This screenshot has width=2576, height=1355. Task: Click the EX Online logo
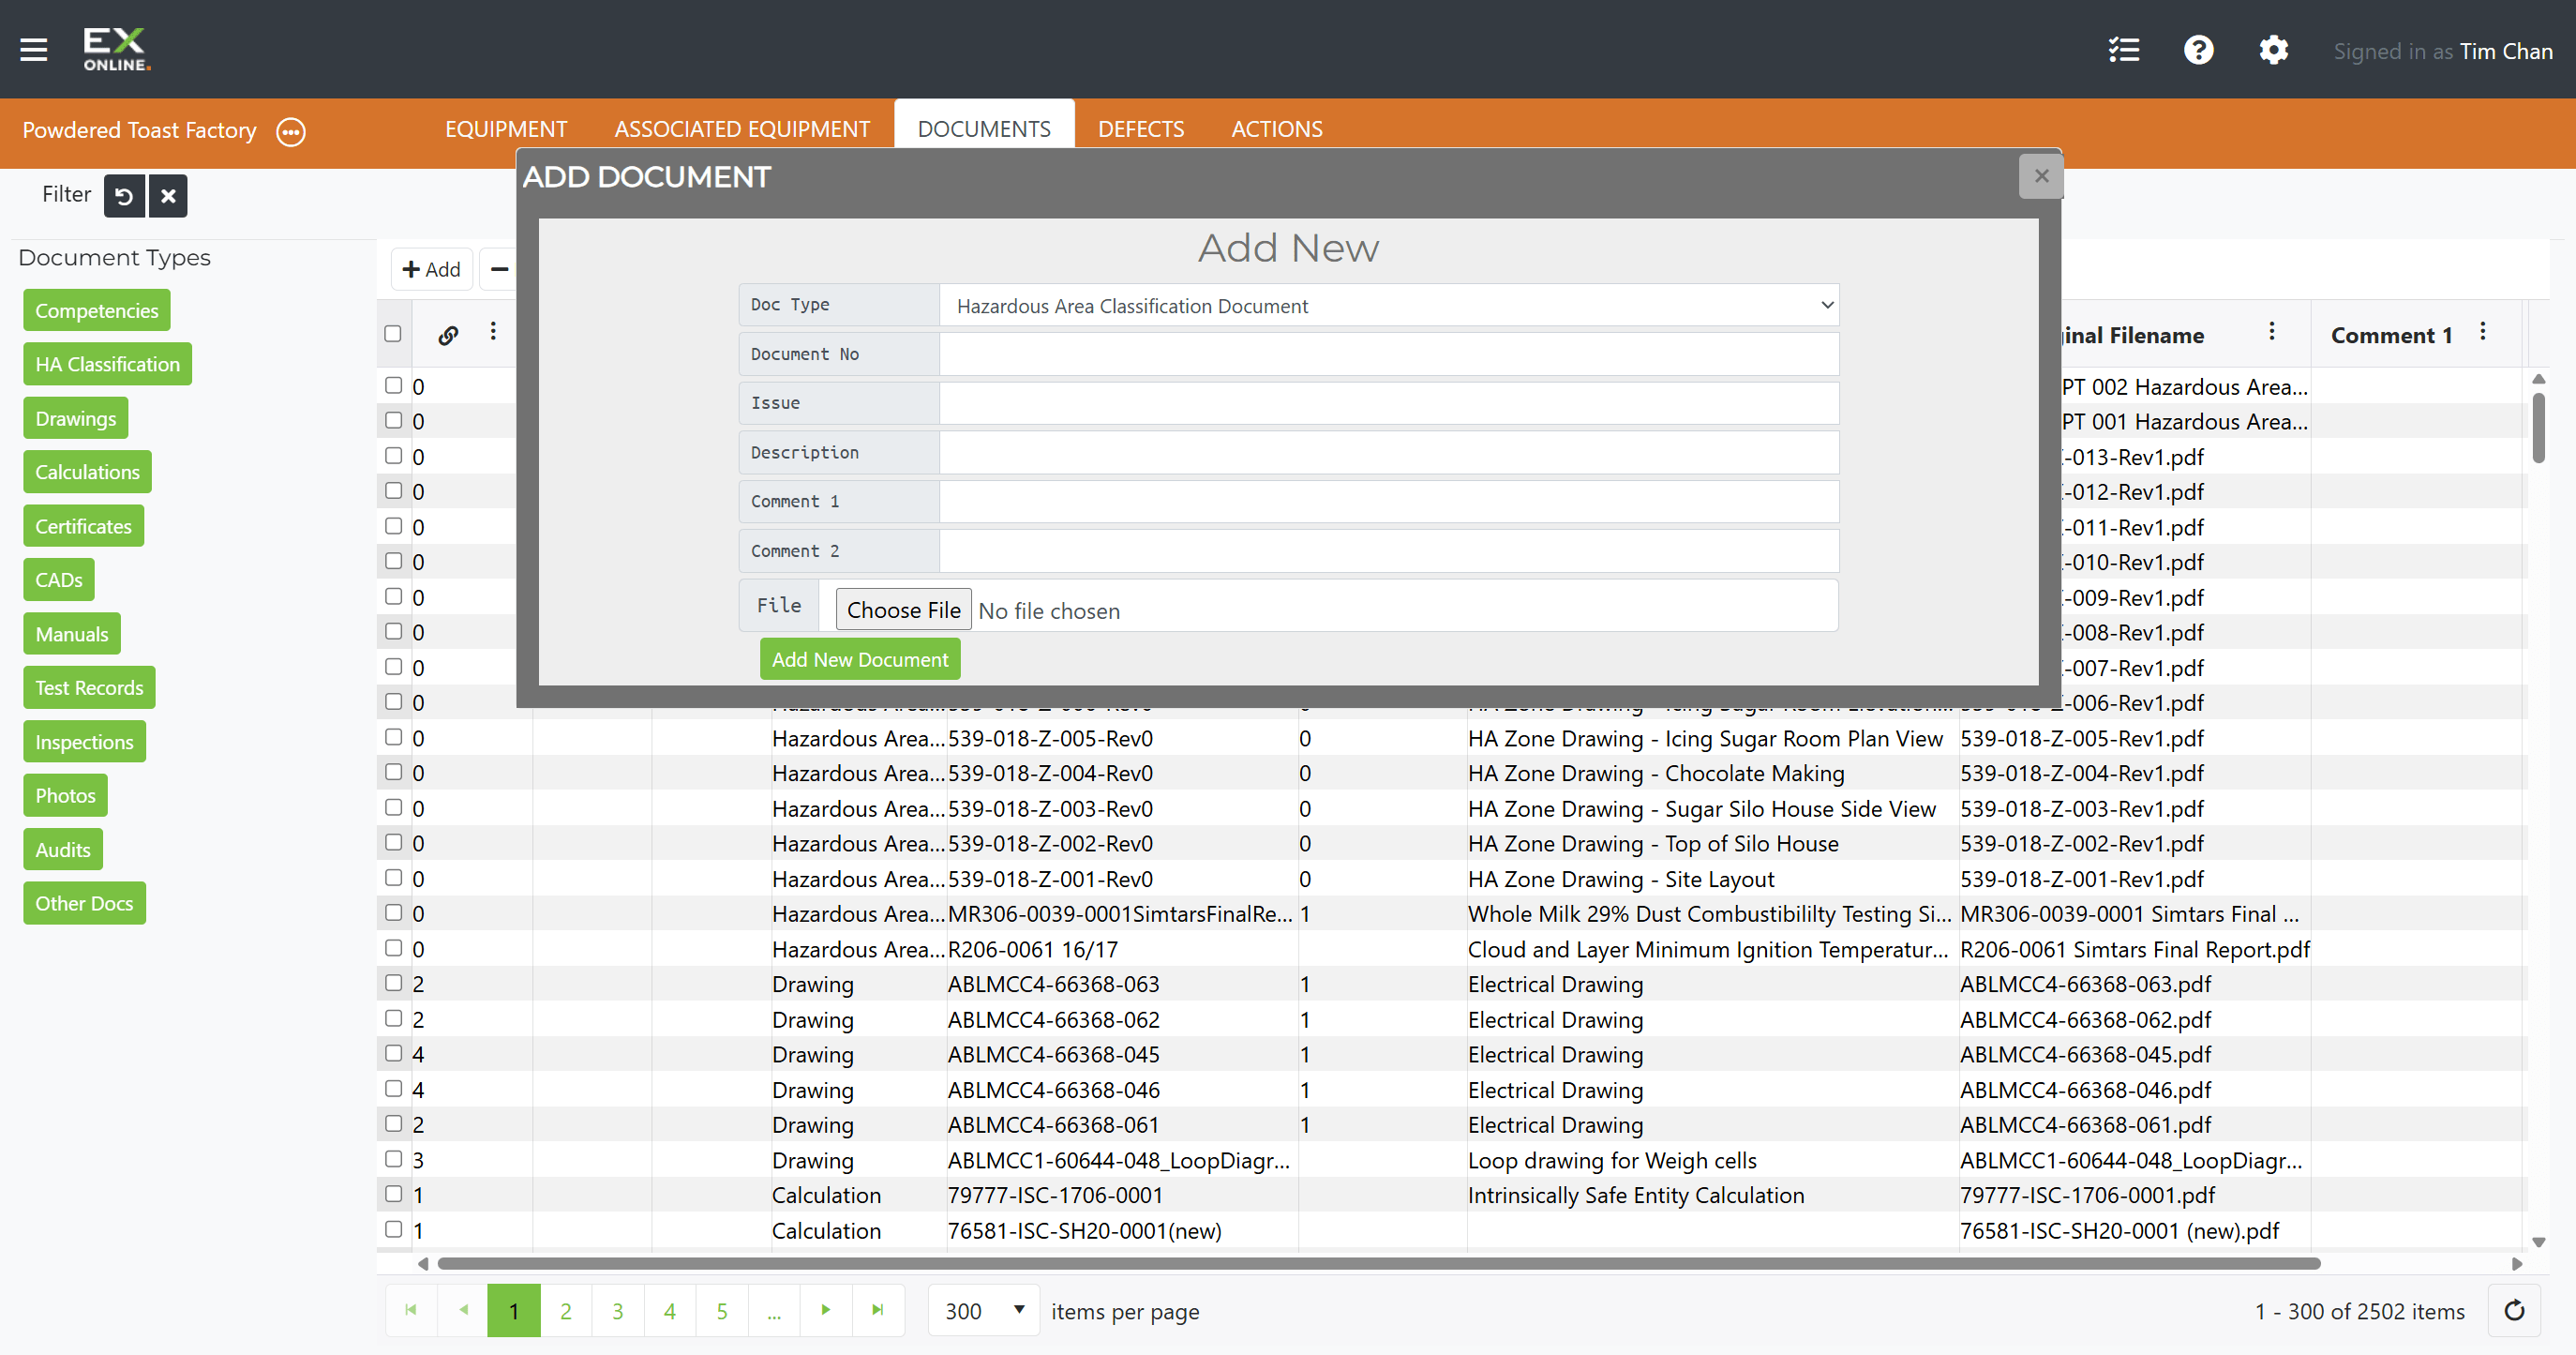tap(116, 49)
